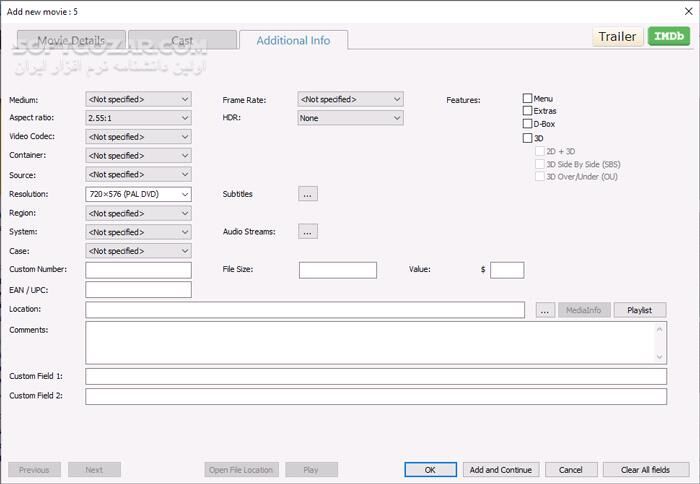The height and width of the screenshot is (484, 700).
Task: Browse for file with Location ellipsis button
Action: coord(545,310)
